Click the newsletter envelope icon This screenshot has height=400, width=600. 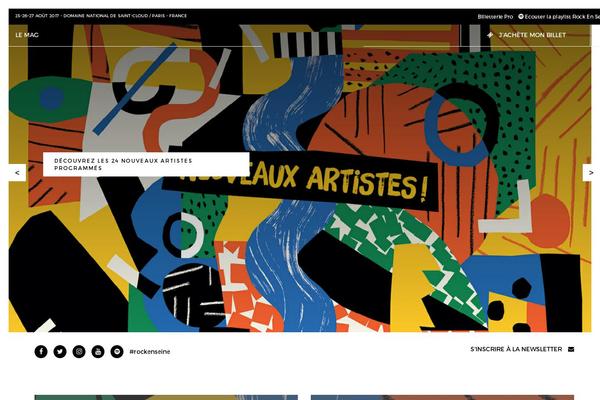pos(571,349)
